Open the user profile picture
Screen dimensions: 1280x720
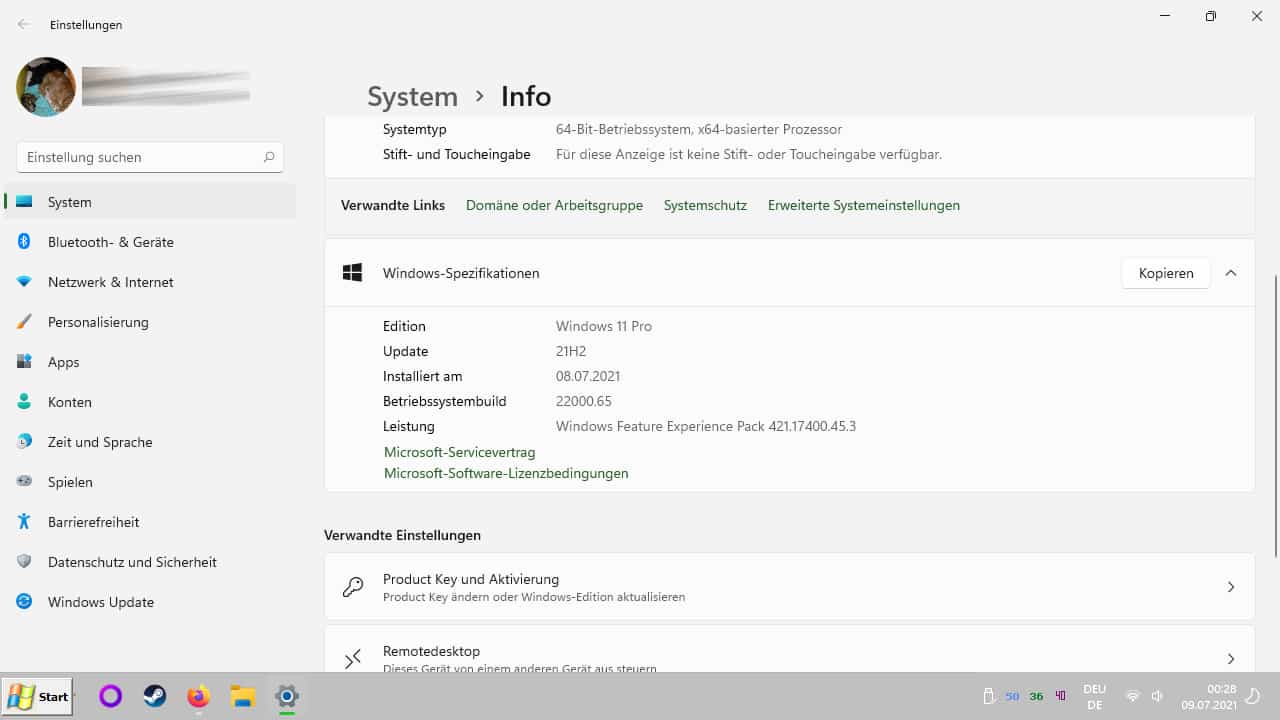[46, 87]
